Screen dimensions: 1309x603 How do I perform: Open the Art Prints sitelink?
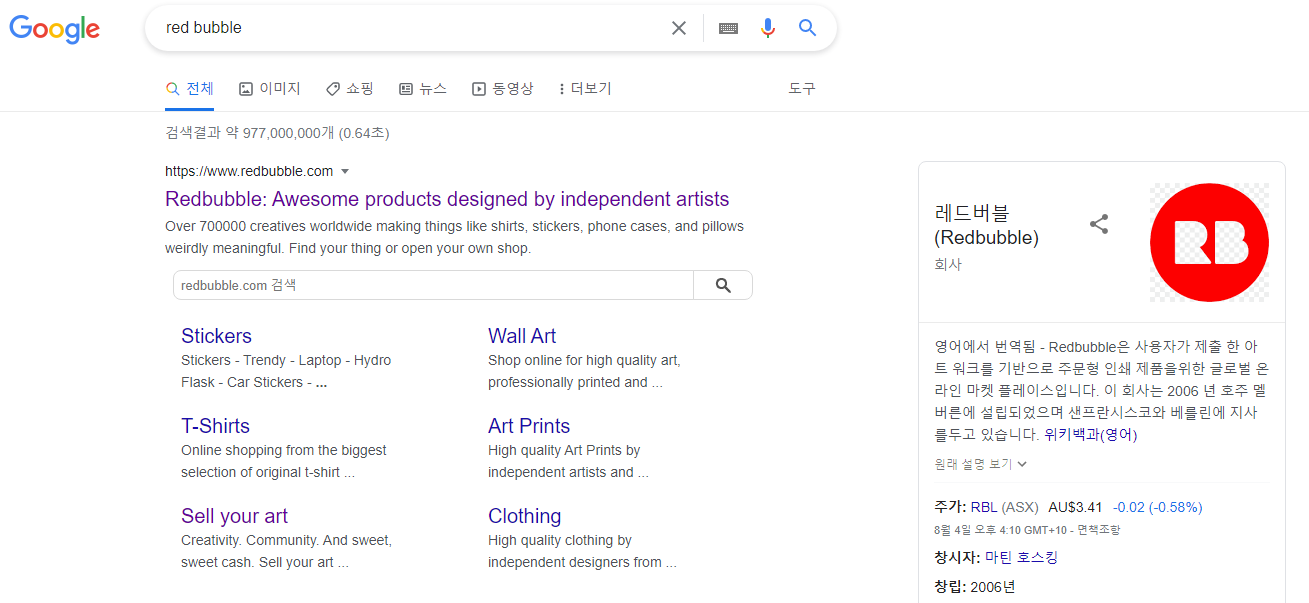tap(529, 426)
